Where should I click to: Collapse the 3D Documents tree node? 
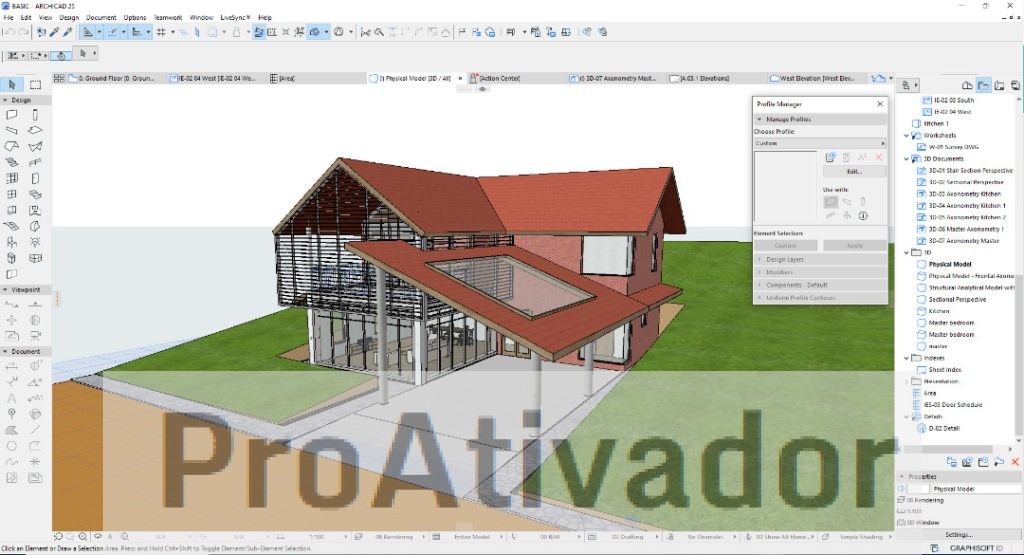tap(906, 159)
